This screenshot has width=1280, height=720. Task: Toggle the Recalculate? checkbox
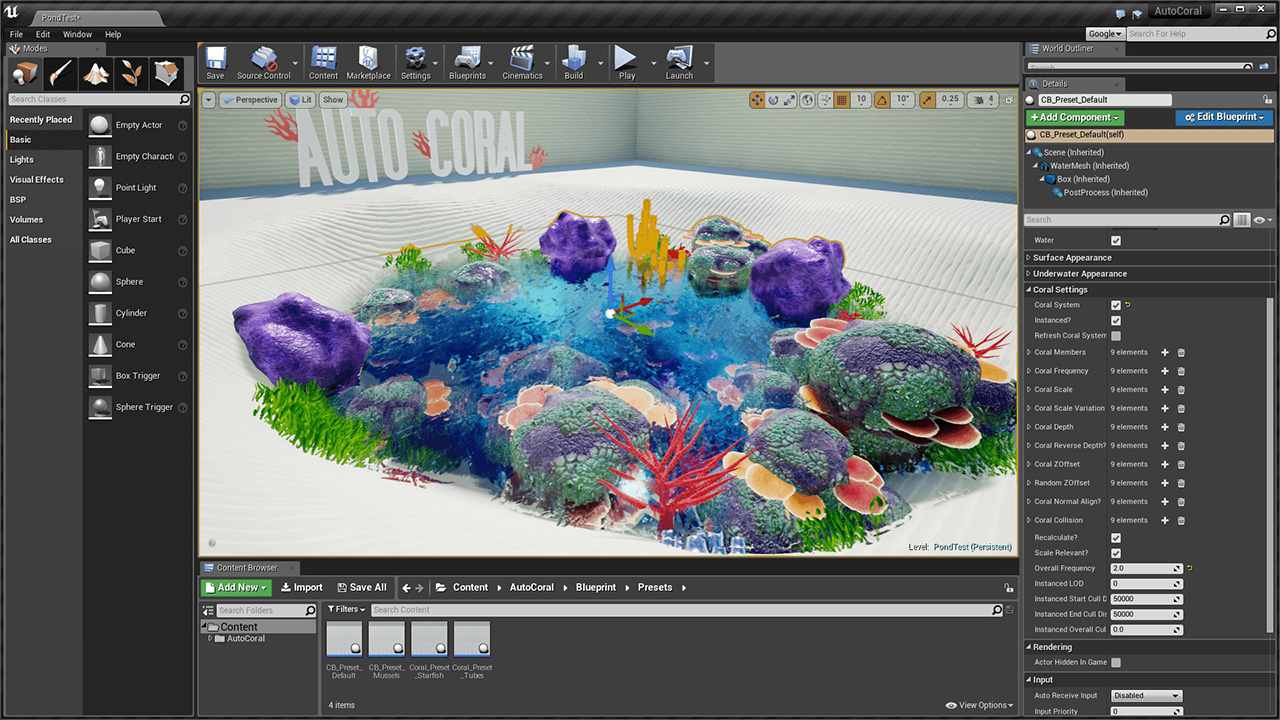(x=1116, y=538)
